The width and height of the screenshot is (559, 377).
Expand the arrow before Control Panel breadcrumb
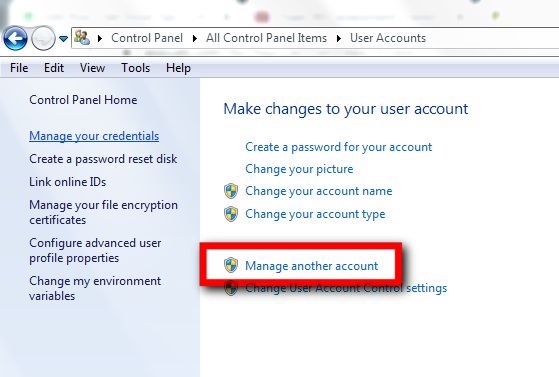[x=100, y=38]
